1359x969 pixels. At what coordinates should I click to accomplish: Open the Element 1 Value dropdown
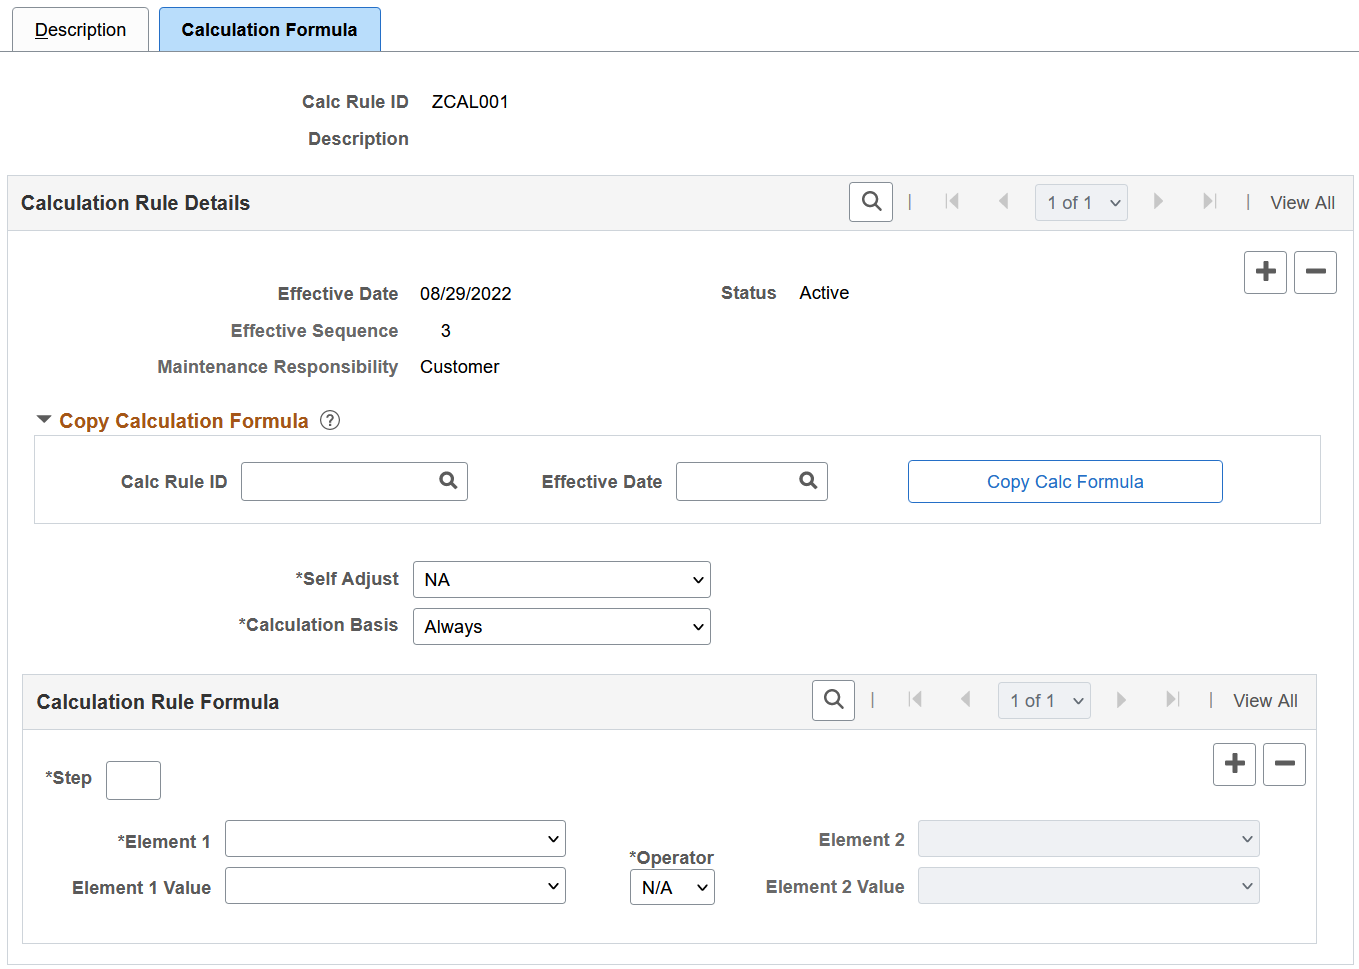(x=395, y=886)
